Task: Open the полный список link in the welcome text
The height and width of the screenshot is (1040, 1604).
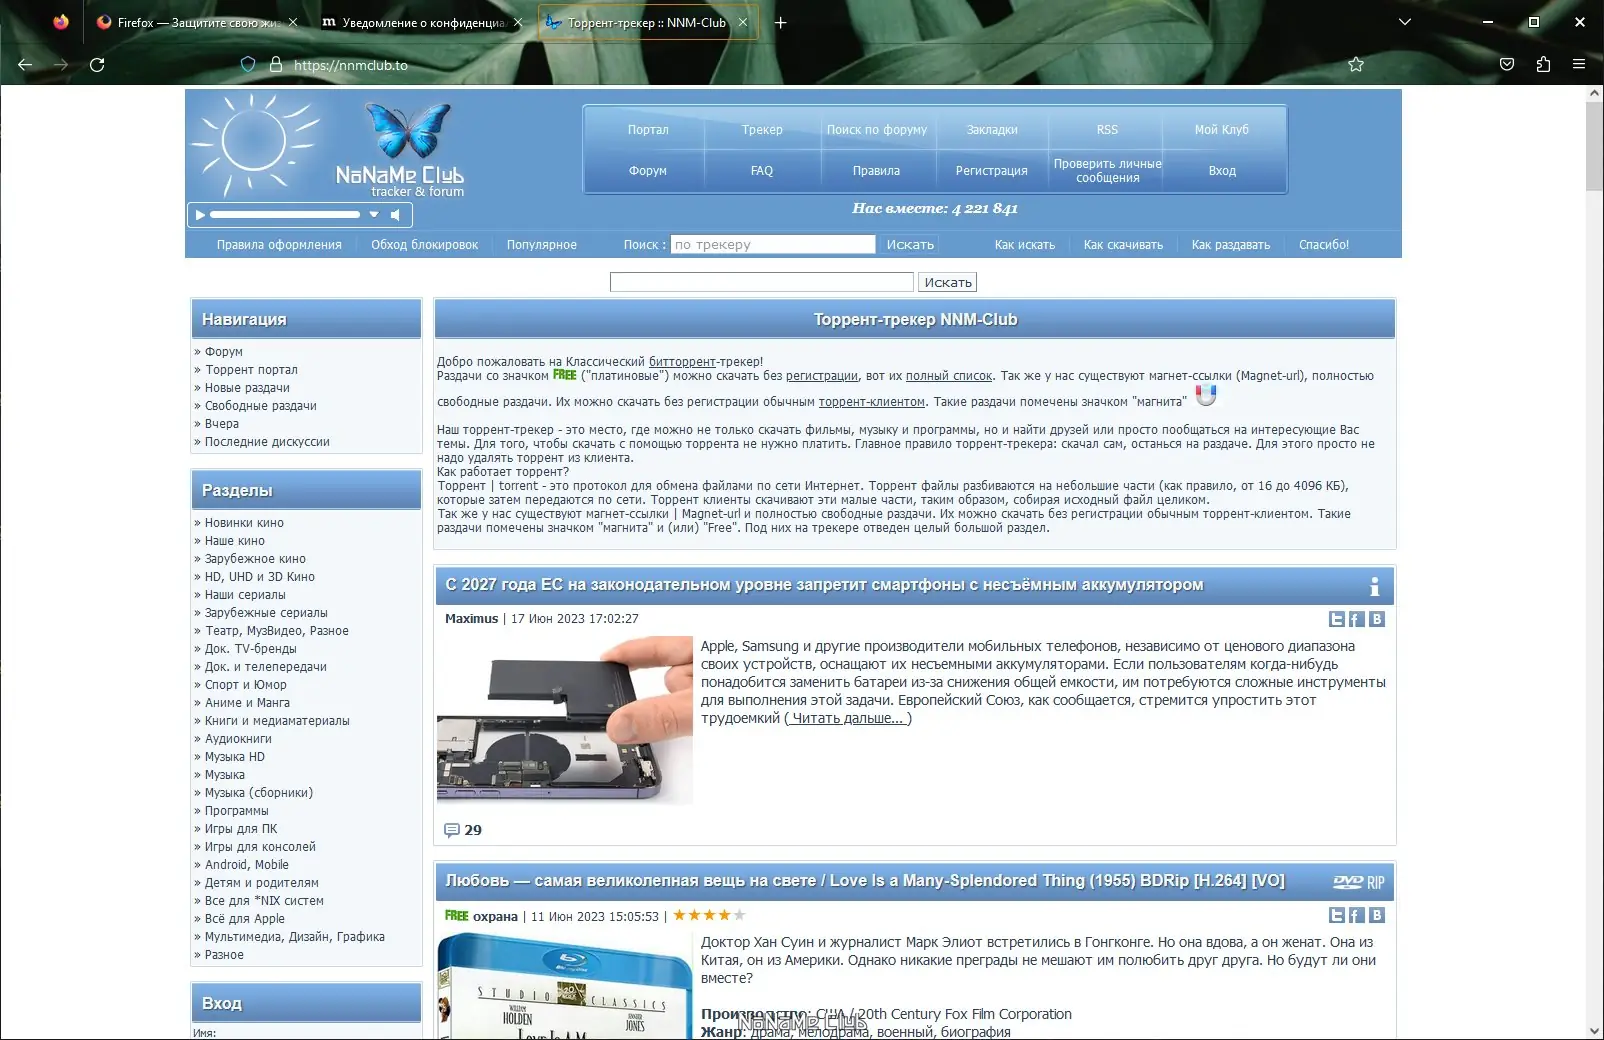Action: (x=949, y=376)
